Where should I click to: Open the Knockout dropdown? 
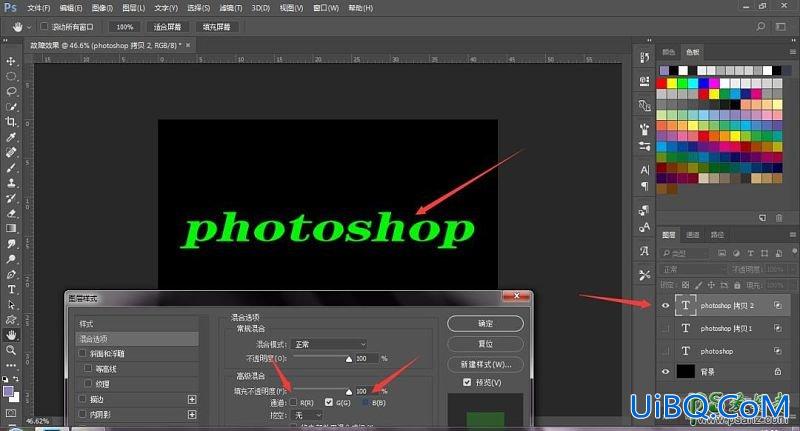click(309, 416)
